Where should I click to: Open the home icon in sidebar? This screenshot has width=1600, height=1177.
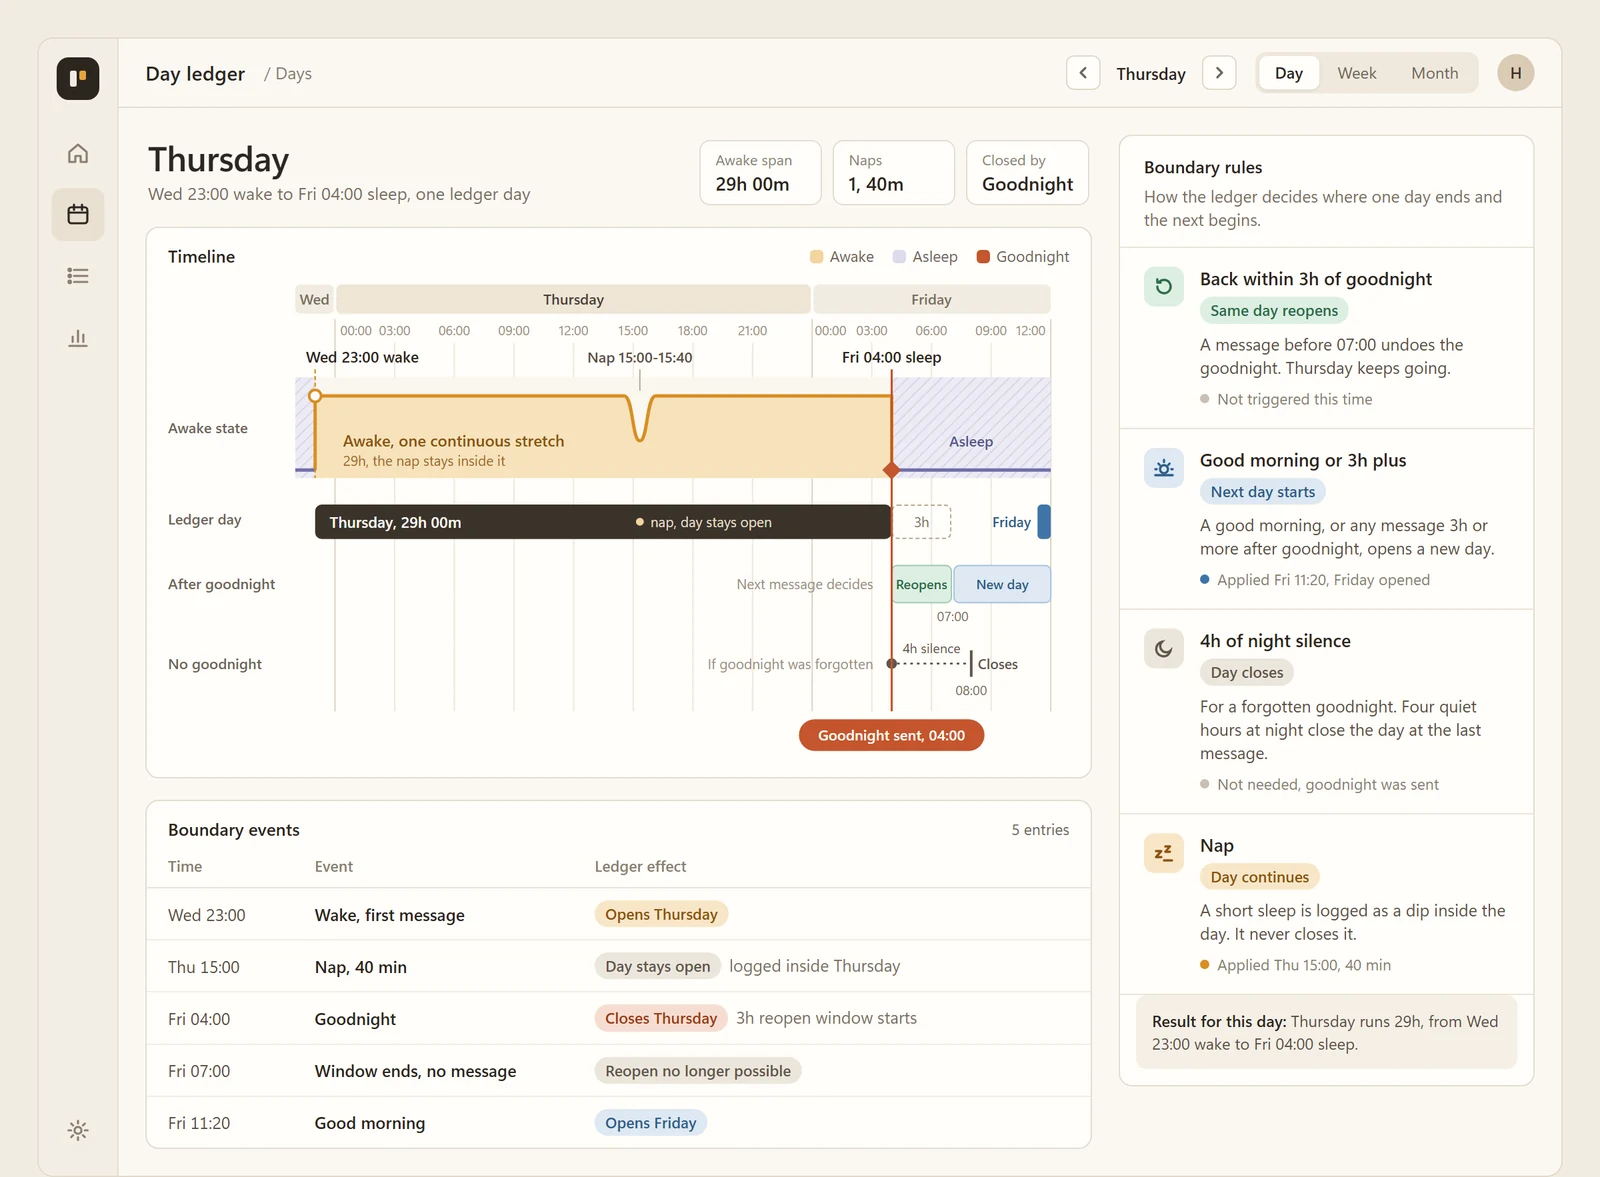pyautogui.click(x=78, y=153)
